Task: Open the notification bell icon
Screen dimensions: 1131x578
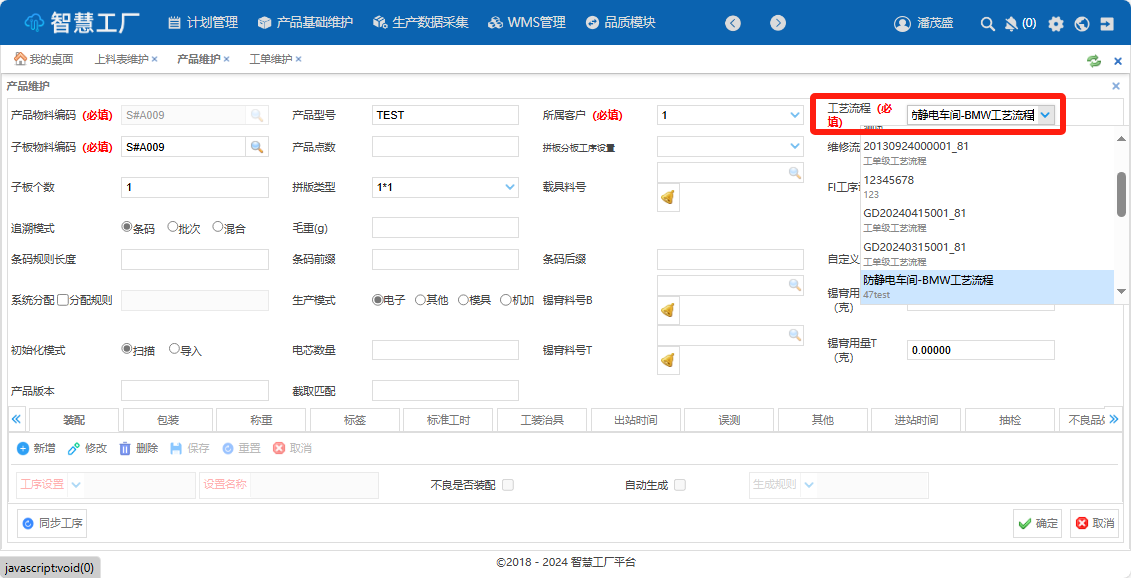Action: [1011, 23]
